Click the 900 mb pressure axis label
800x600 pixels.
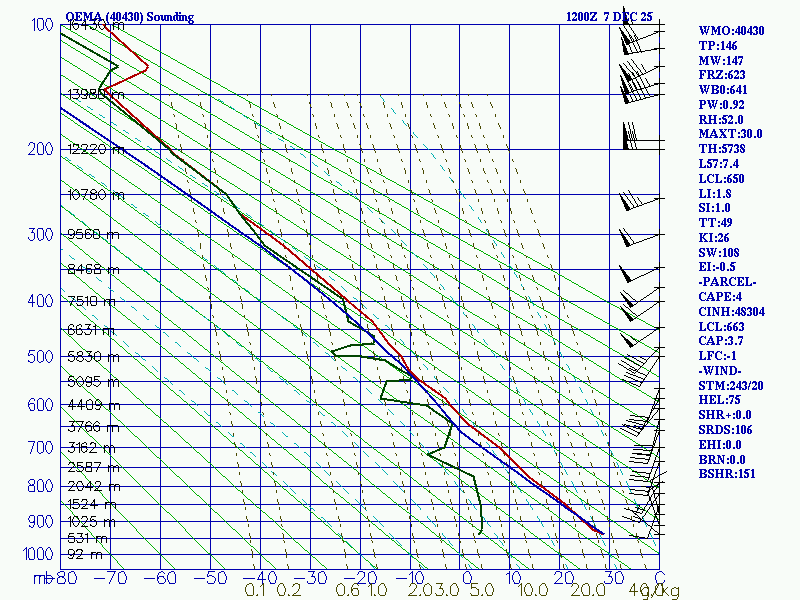[x=40, y=521]
